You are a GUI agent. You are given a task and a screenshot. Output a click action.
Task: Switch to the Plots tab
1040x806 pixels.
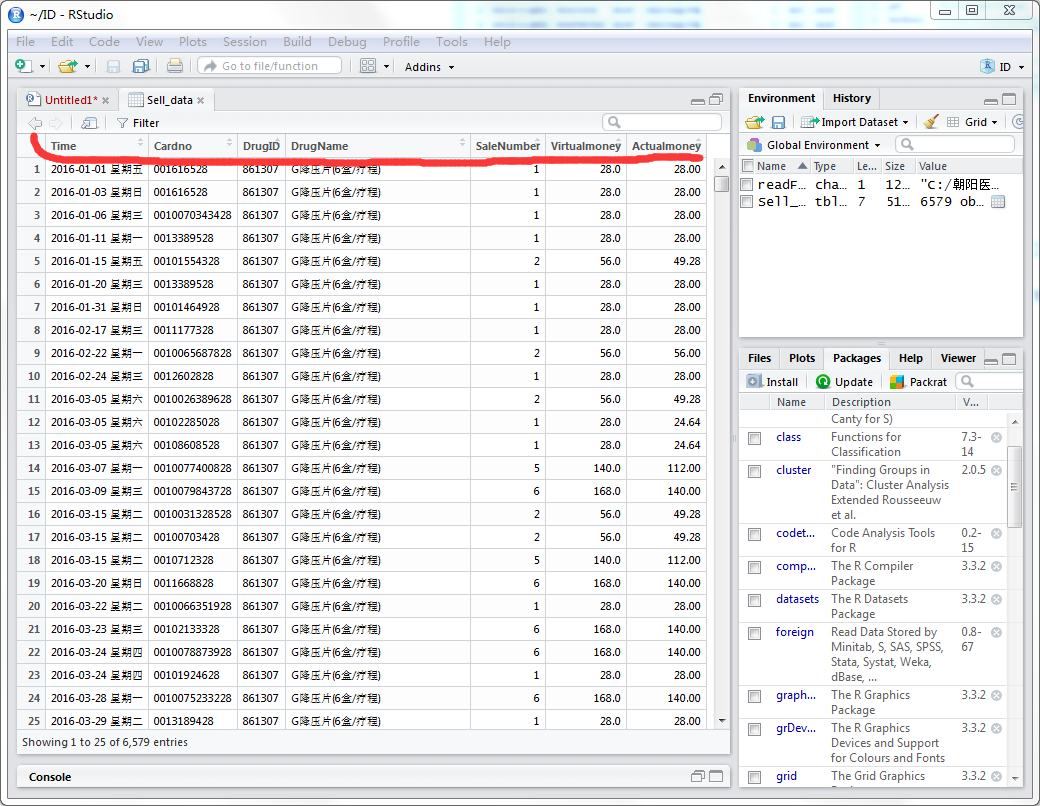(801, 358)
